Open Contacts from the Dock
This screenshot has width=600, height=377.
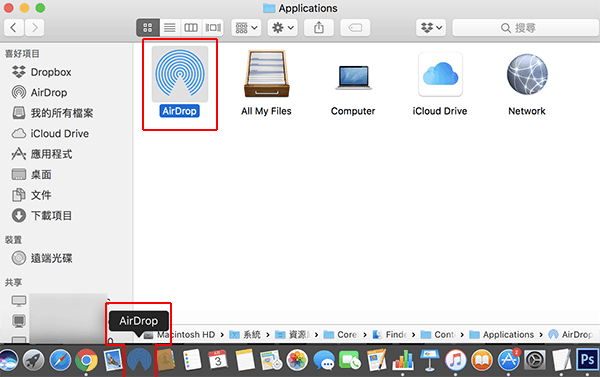tap(165, 360)
